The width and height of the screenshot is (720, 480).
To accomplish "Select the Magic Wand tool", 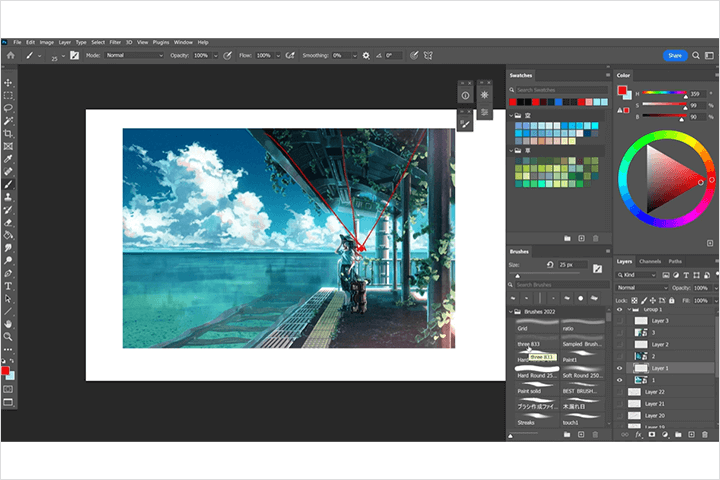I will (8, 121).
